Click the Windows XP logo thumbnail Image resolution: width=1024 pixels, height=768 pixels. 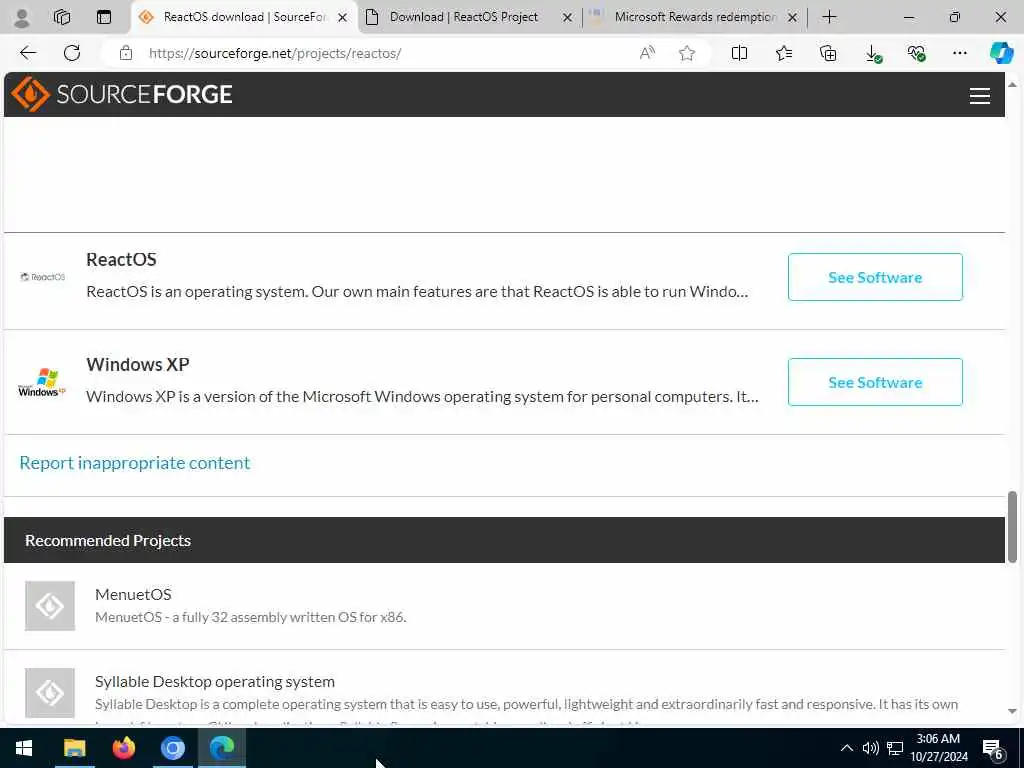42,382
